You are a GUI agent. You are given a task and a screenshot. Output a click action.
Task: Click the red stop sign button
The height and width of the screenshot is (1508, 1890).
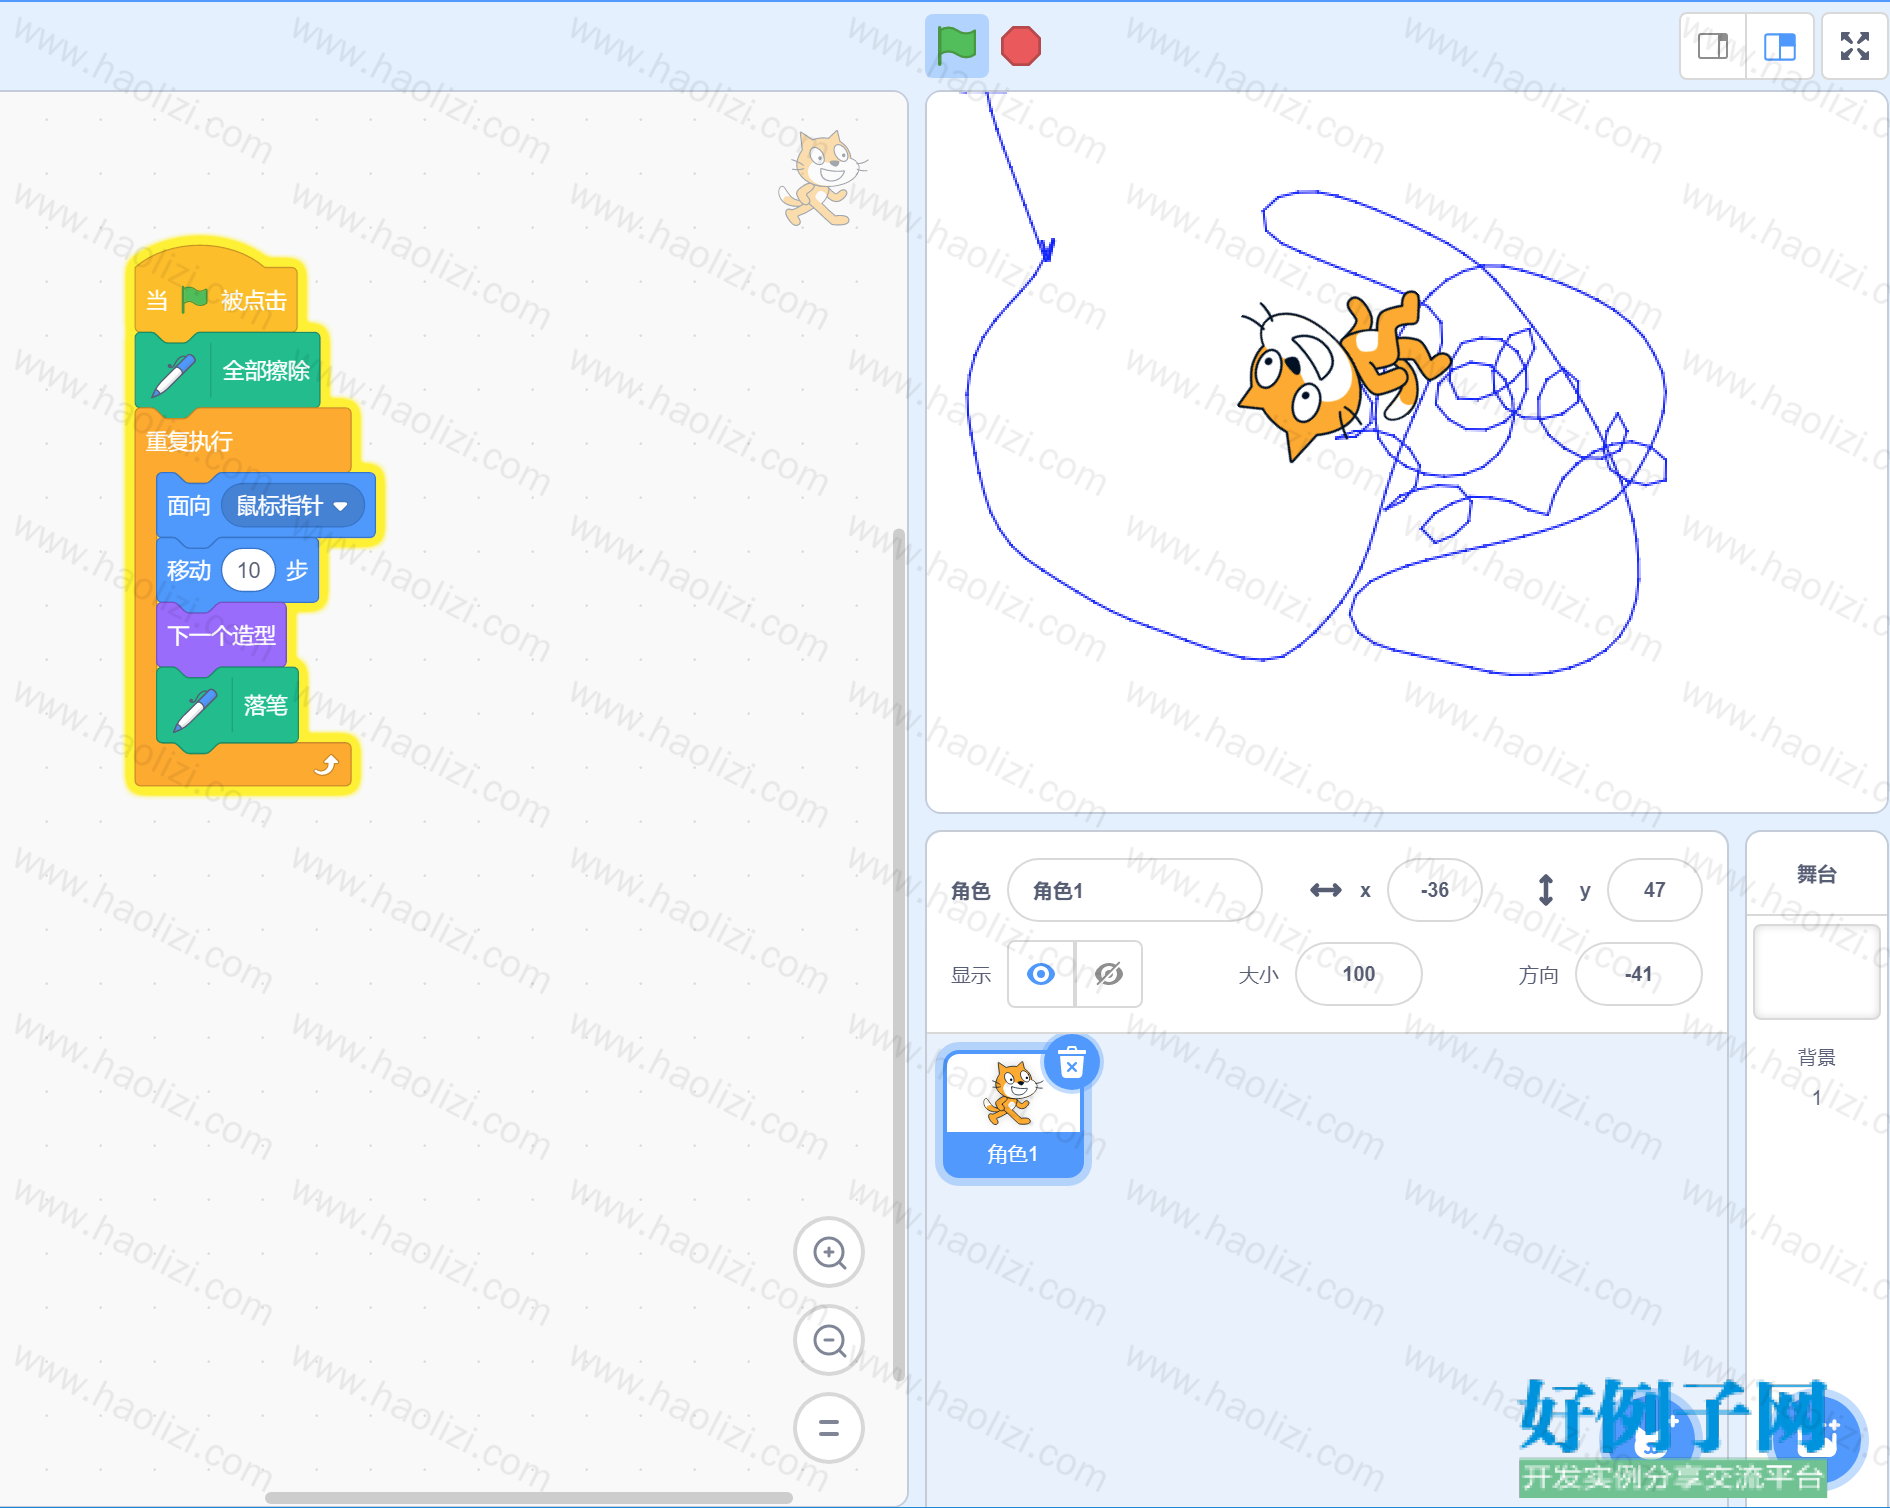[x=1021, y=46]
